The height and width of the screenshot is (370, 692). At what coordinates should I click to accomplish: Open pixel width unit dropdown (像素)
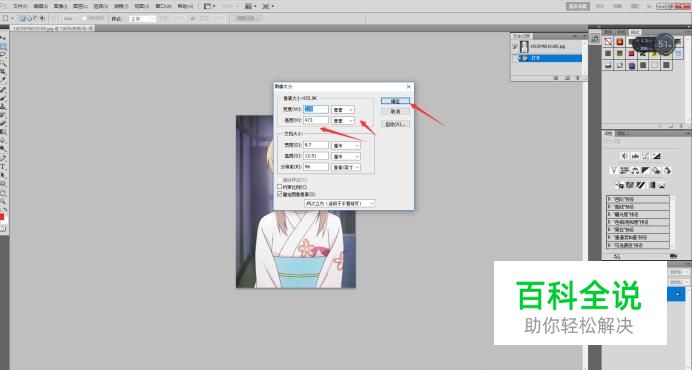[343, 109]
